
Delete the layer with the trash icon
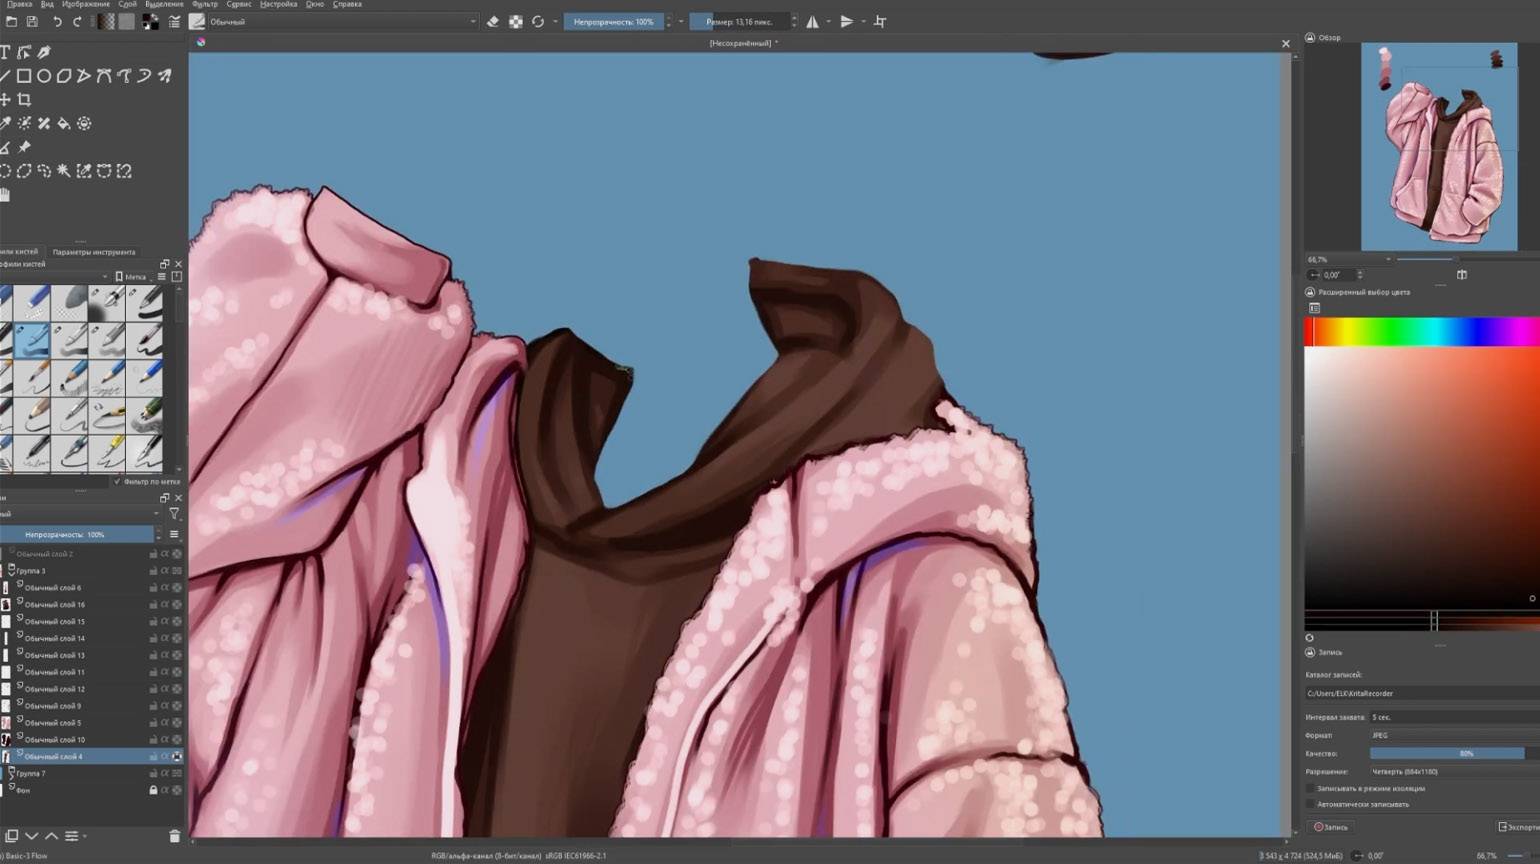tap(174, 836)
